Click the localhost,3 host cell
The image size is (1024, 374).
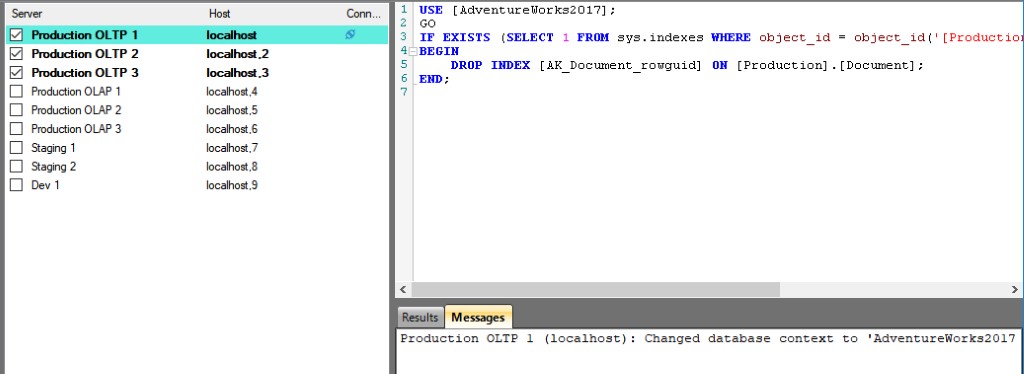[237, 72]
